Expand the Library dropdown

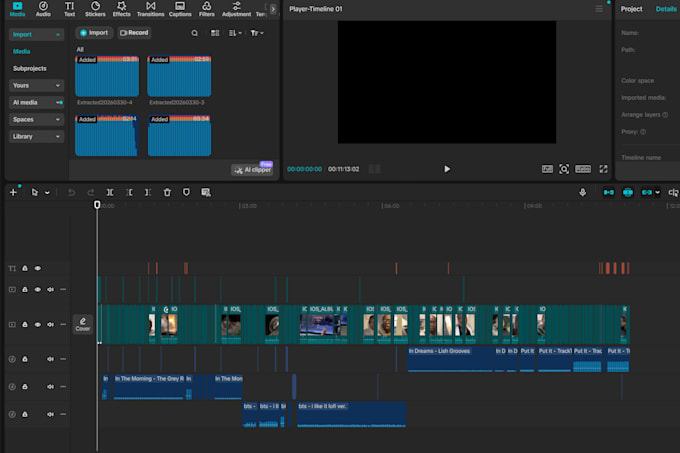tap(36, 137)
